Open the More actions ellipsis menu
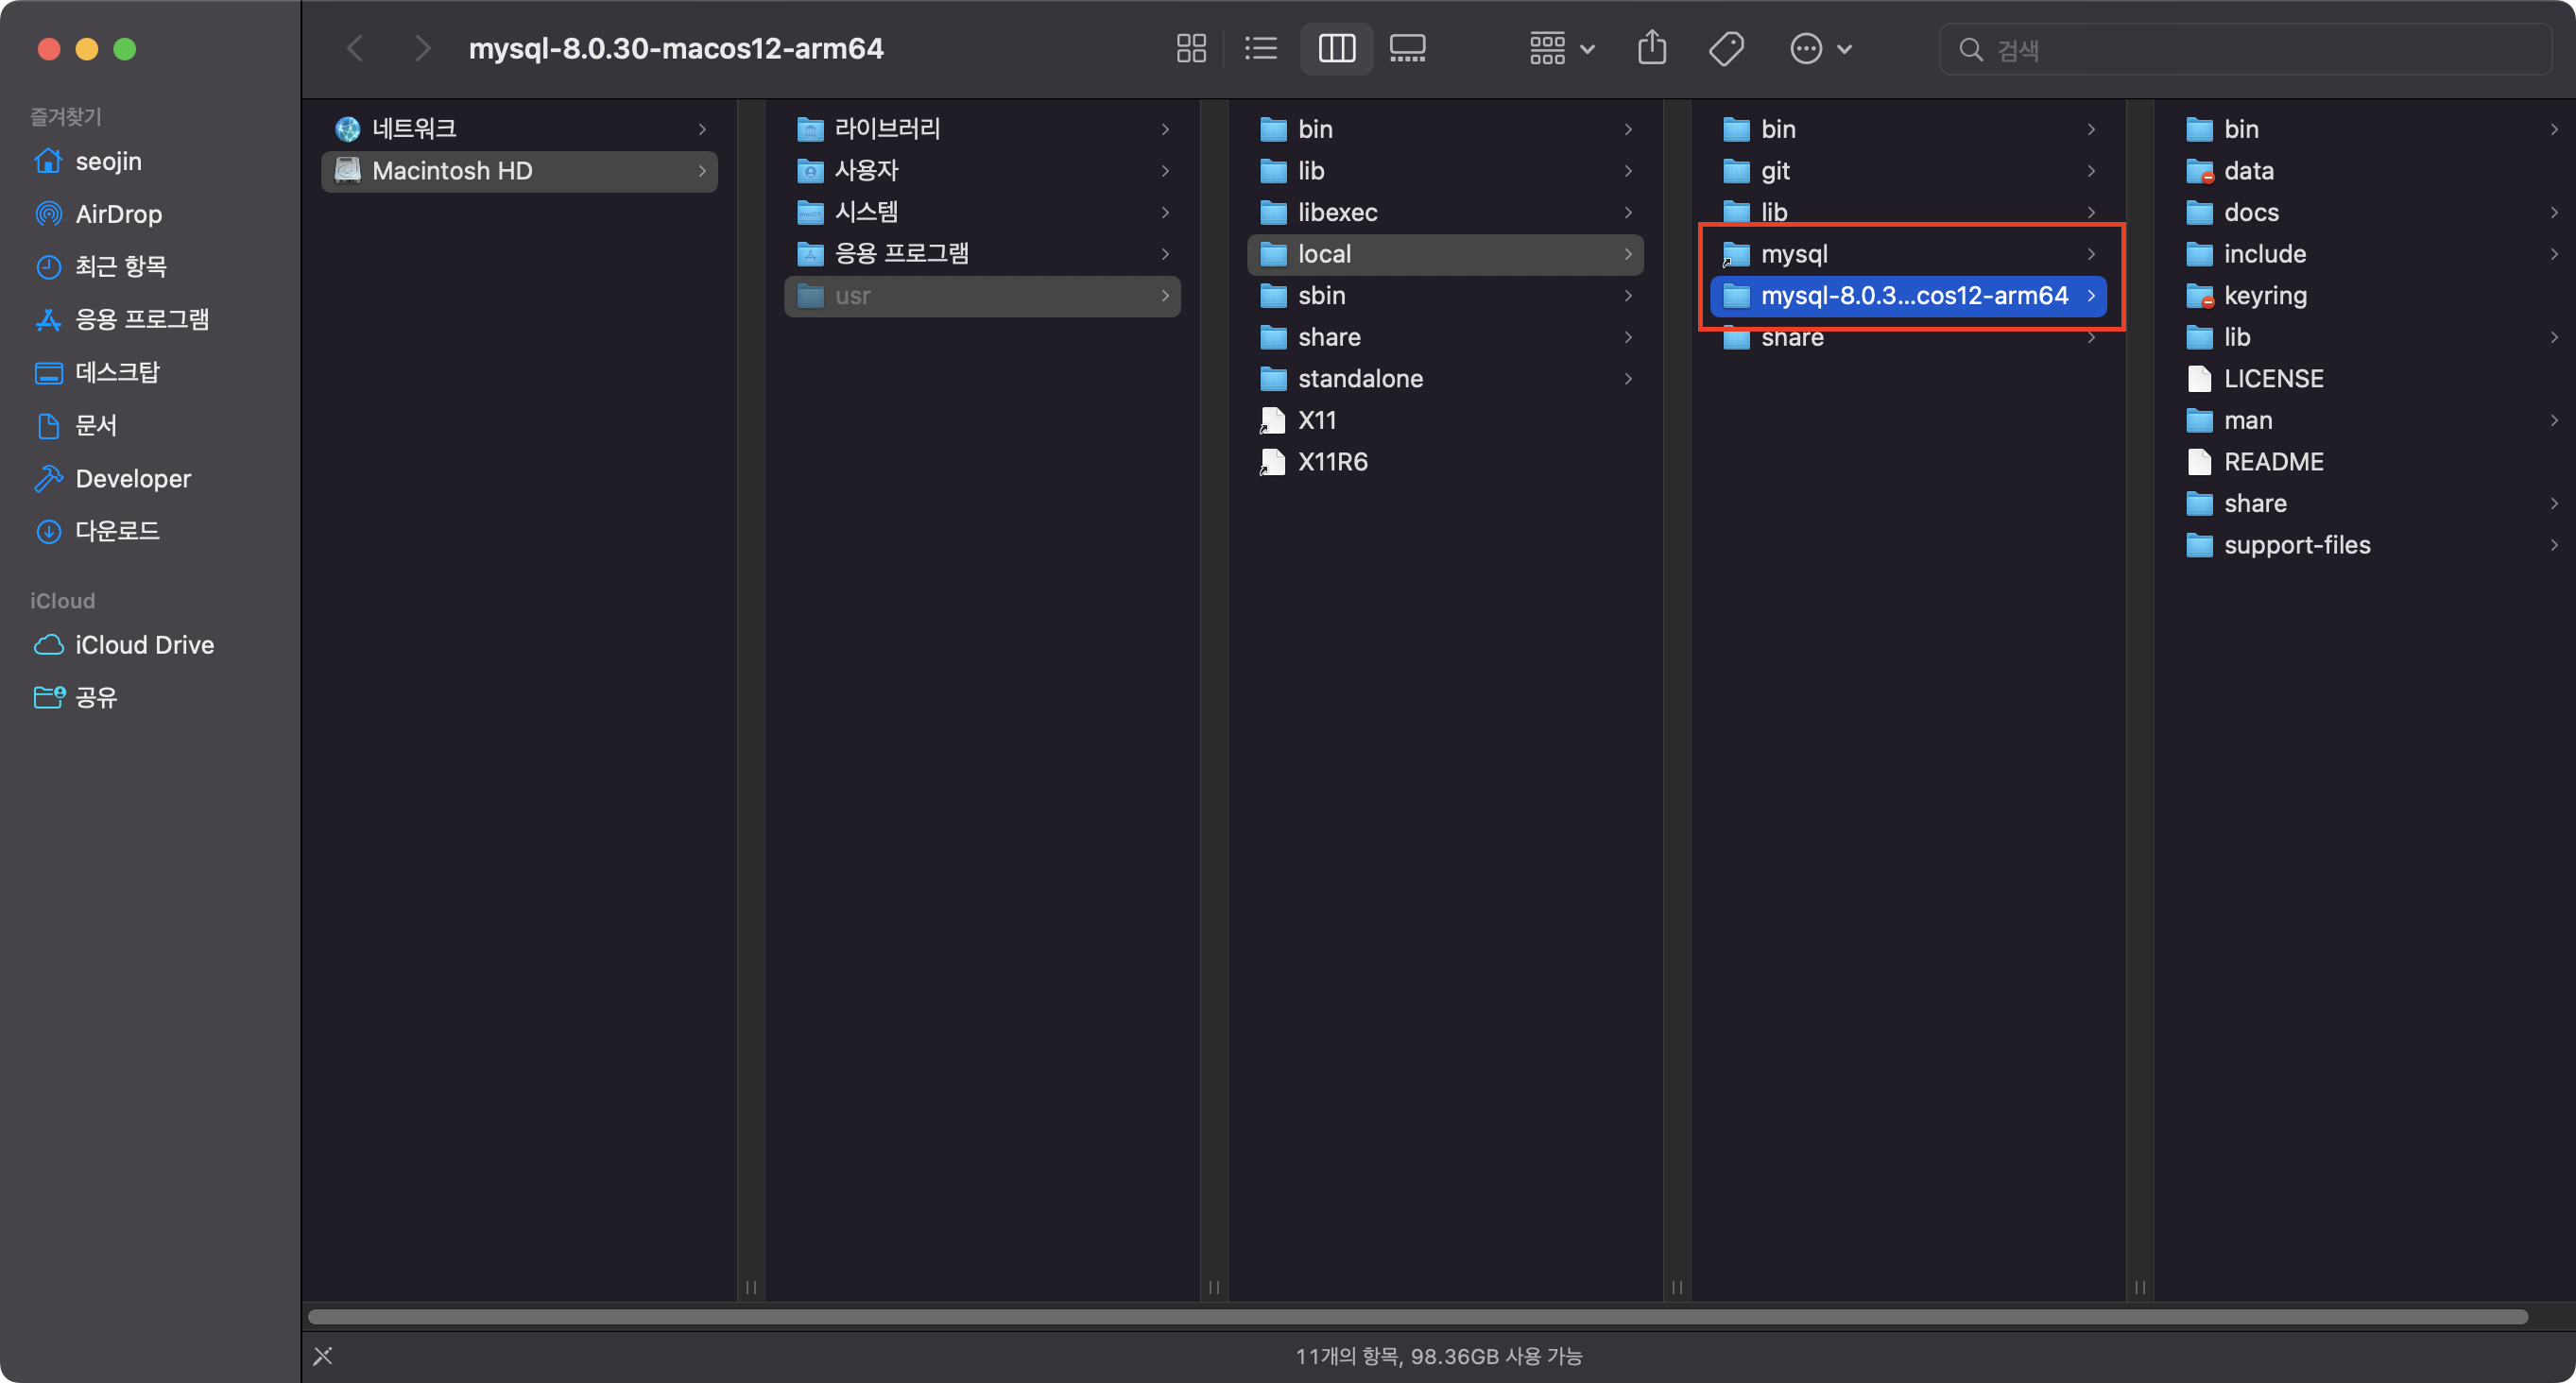 tap(1820, 48)
